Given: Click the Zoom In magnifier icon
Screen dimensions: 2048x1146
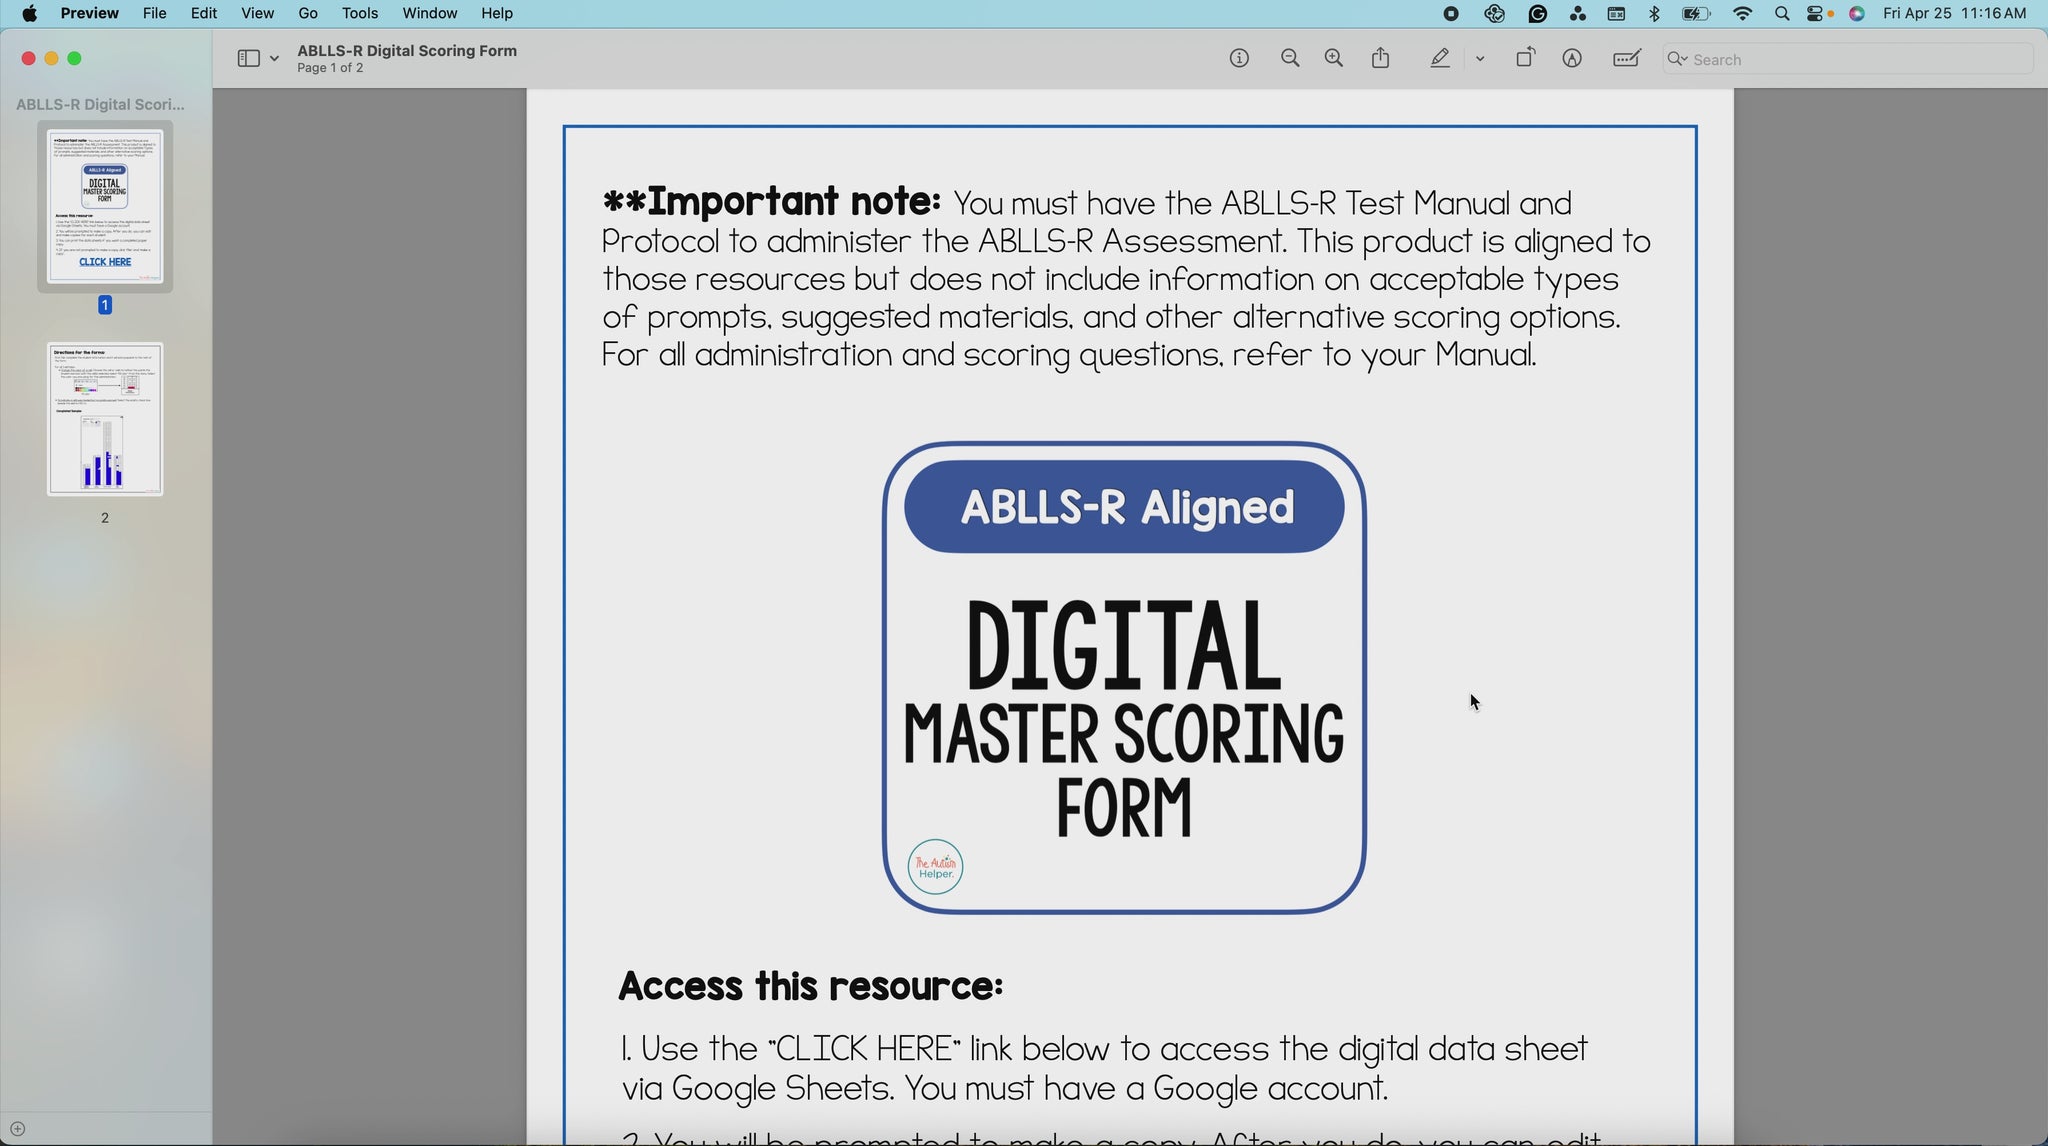Looking at the screenshot, I should tap(1333, 59).
